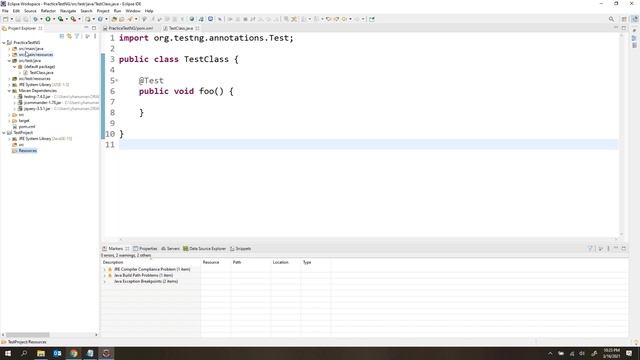Image resolution: width=640 pixels, height=360 pixels.
Task: Open the Window menu
Action: [133, 11]
